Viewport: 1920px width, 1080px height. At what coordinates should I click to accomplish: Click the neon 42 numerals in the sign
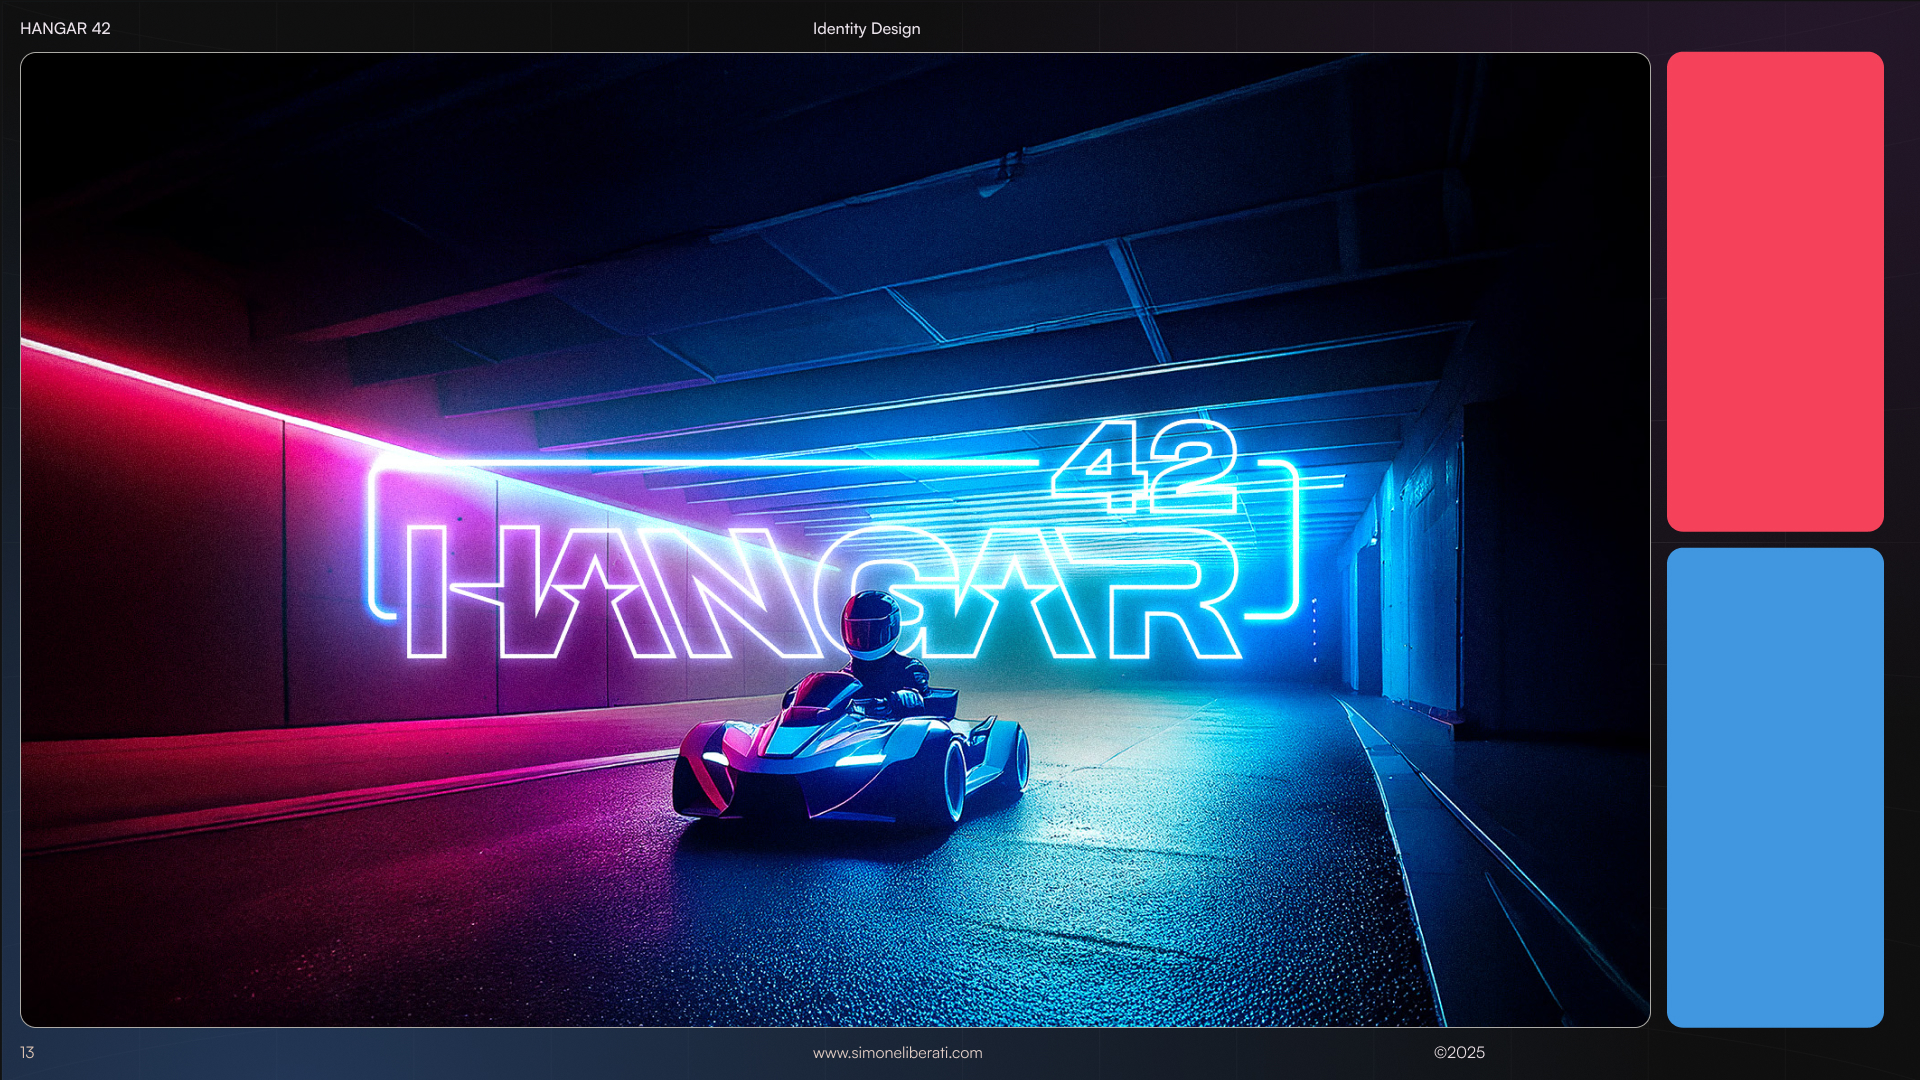coord(1145,465)
